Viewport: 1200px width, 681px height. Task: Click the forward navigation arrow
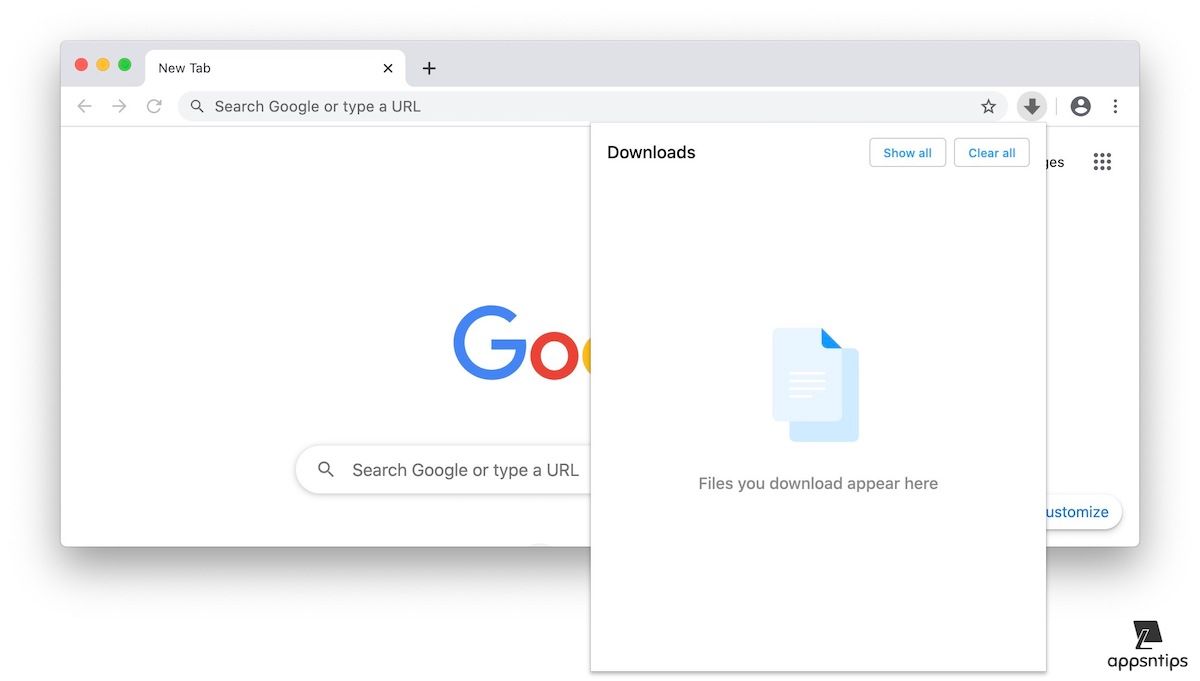(119, 106)
